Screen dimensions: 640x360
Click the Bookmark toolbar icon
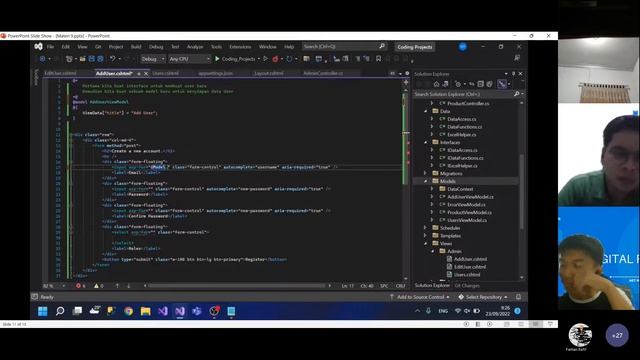[x=378, y=59]
